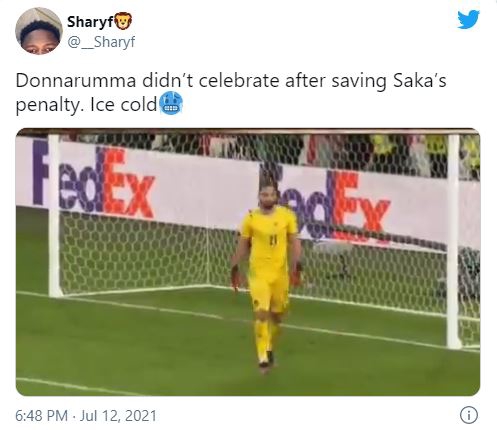This screenshot has width=497, height=430.
Task: Click the lion emoji beside Sharyf
Action: tap(123, 21)
